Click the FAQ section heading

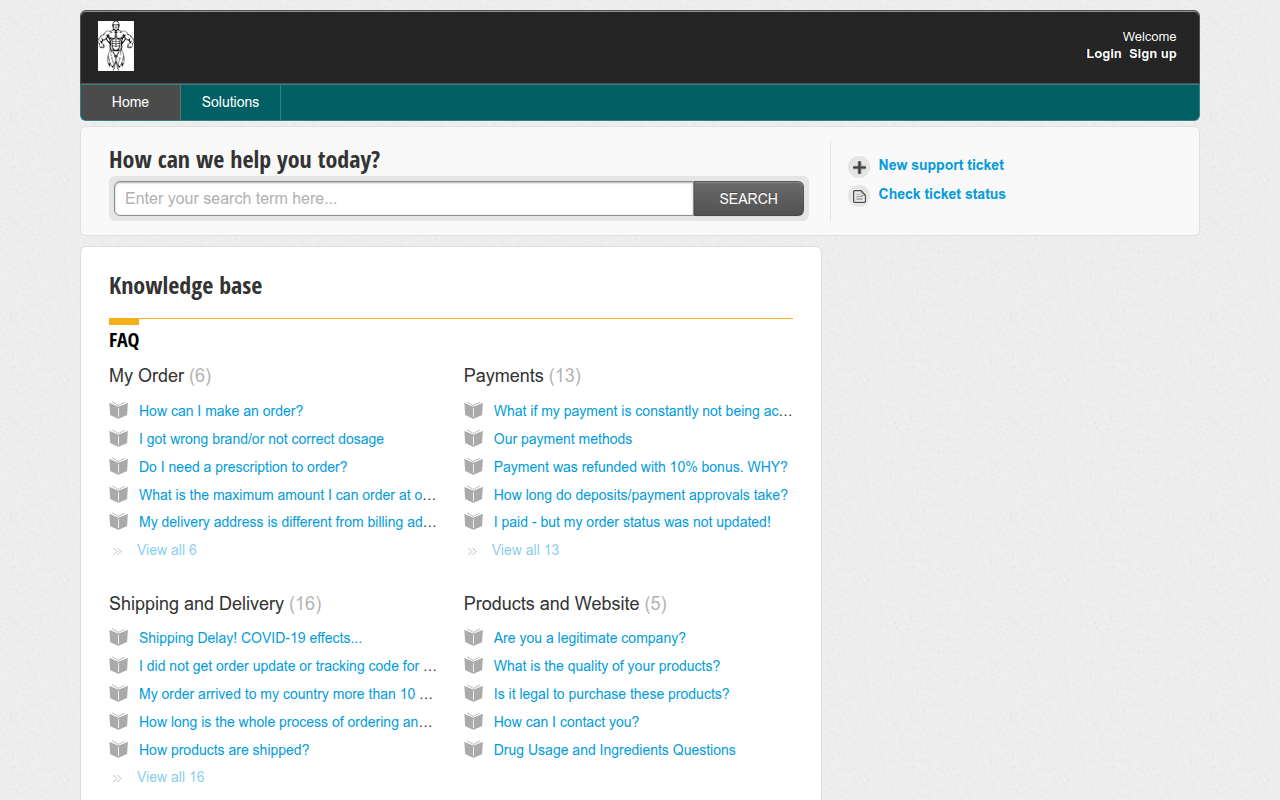coord(124,341)
